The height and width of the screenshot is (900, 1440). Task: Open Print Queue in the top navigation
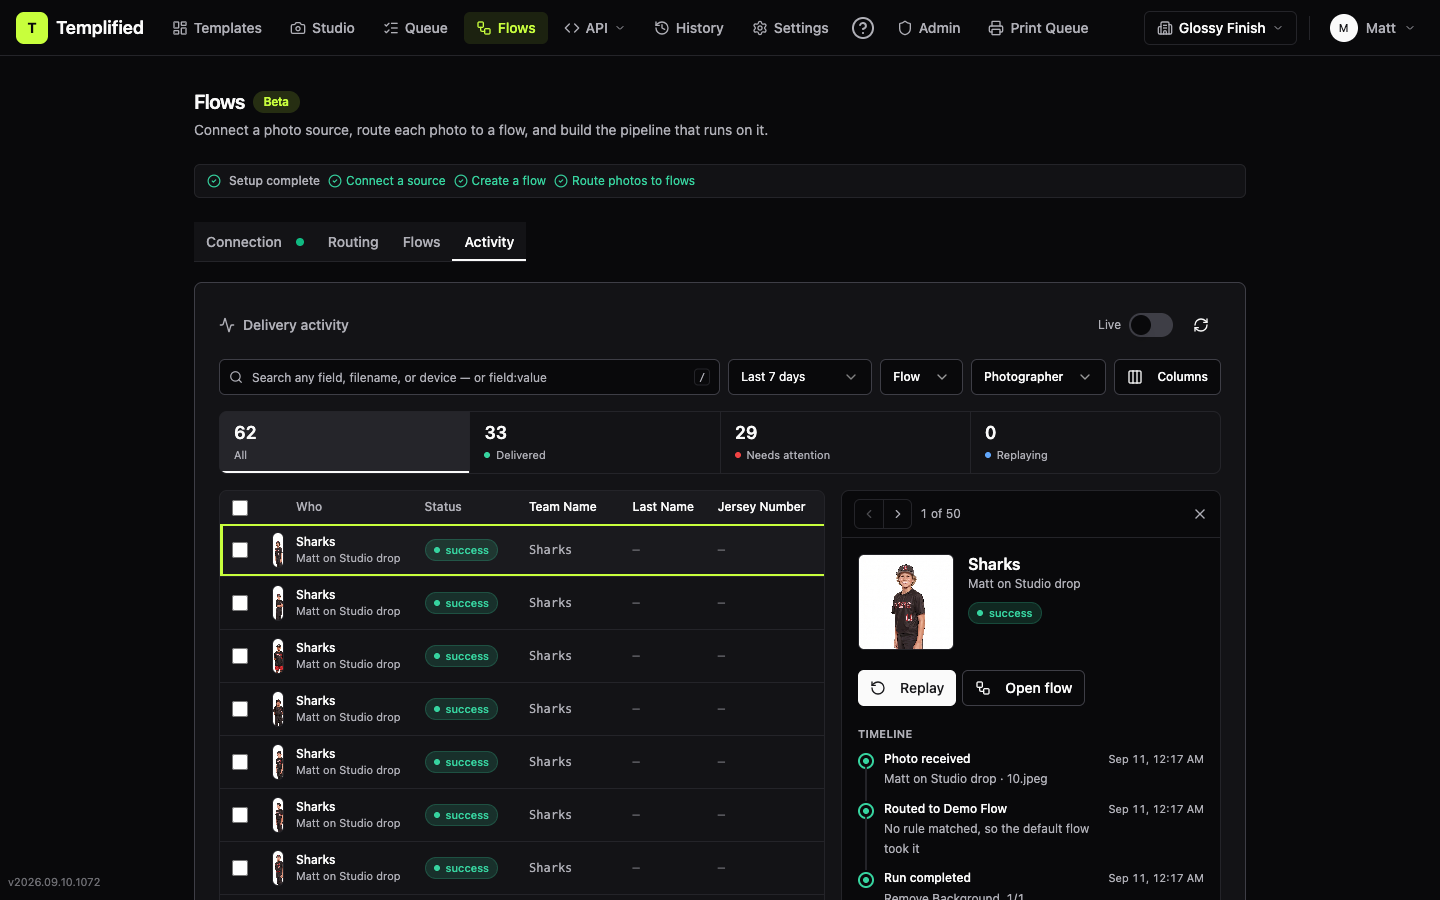pyautogui.click(x=1038, y=28)
